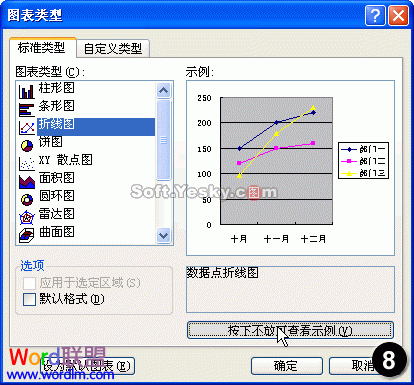Select the XY 散点图 entry text

pyautogui.click(x=65, y=160)
